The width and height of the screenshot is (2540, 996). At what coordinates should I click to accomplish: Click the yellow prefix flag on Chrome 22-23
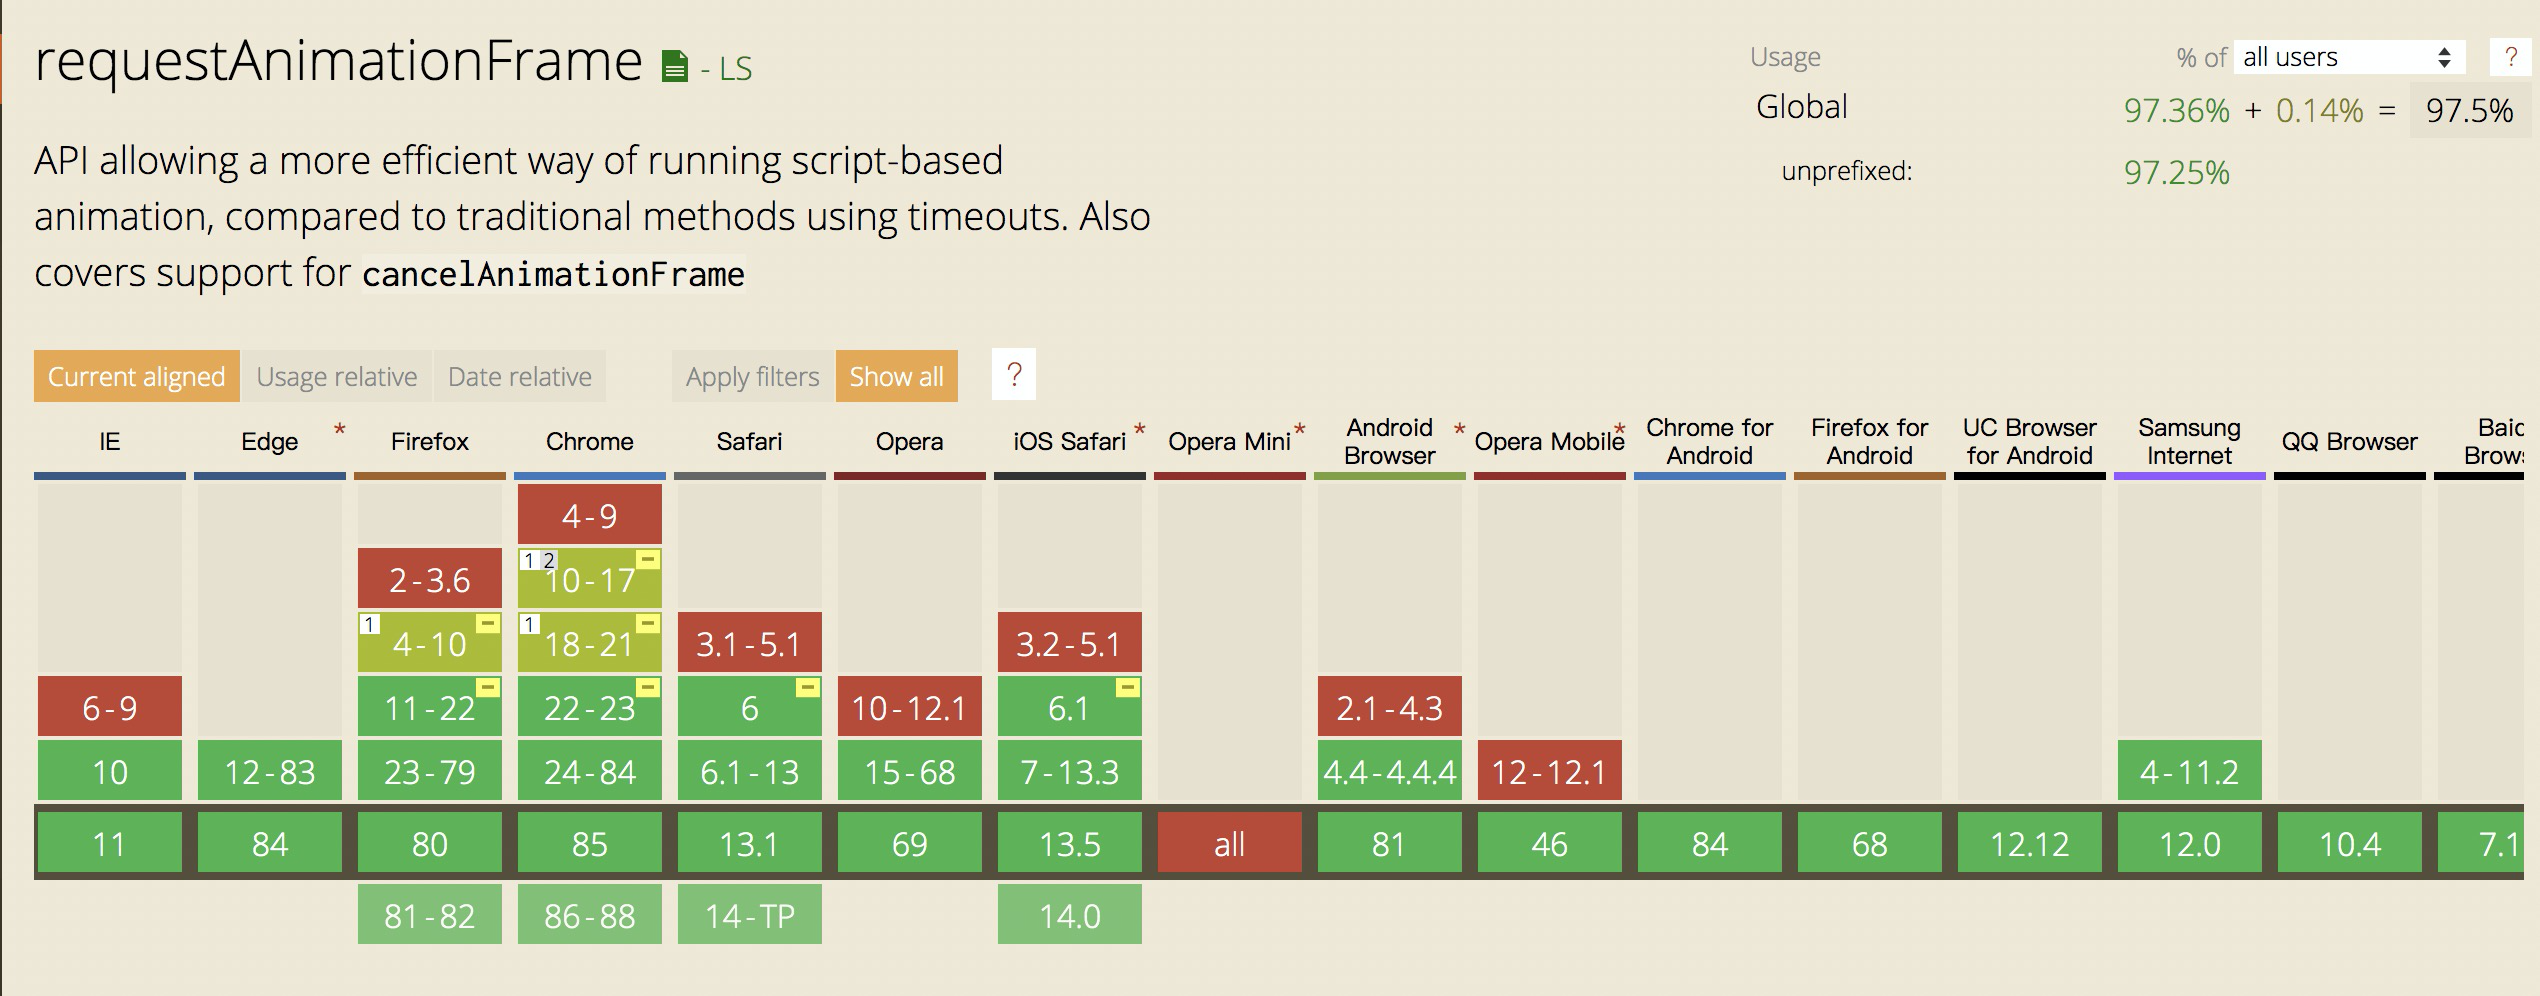(x=649, y=688)
